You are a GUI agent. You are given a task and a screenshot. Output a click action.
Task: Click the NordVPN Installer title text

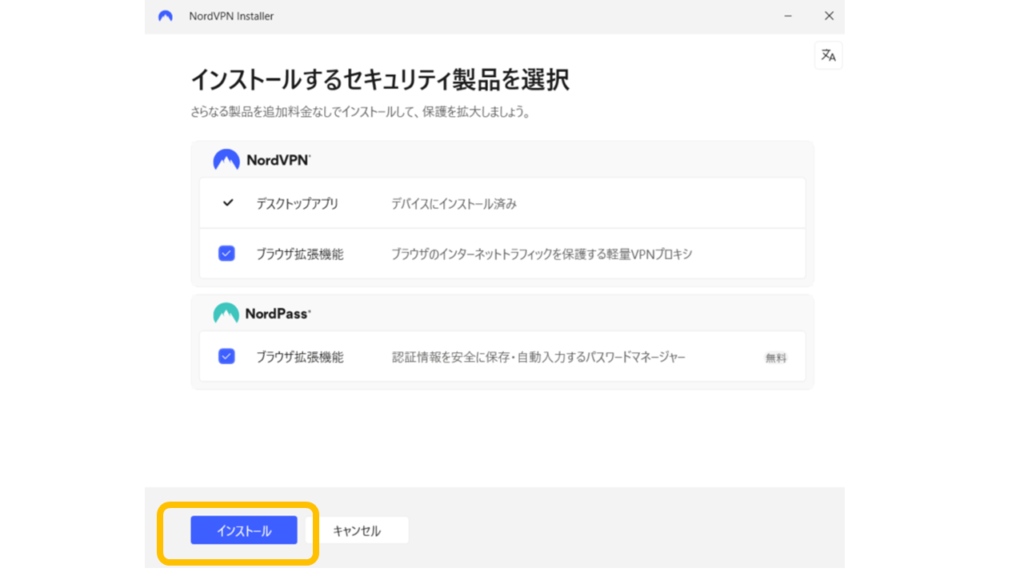pyautogui.click(x=231, y=16)
